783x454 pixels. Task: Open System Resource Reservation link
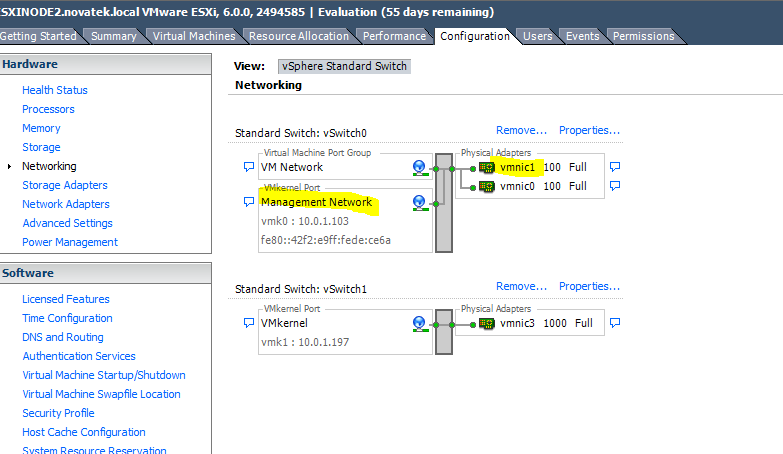click(94, 450)
